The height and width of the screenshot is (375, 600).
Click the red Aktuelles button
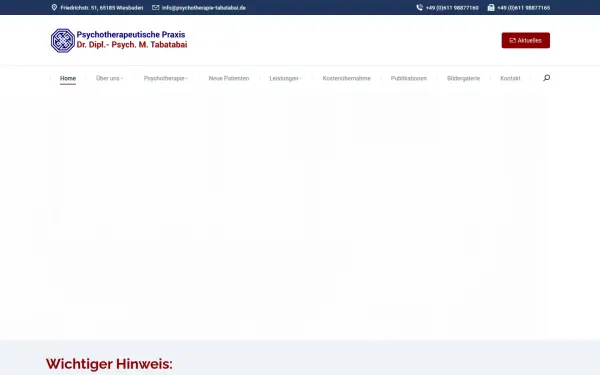(526, 40)
